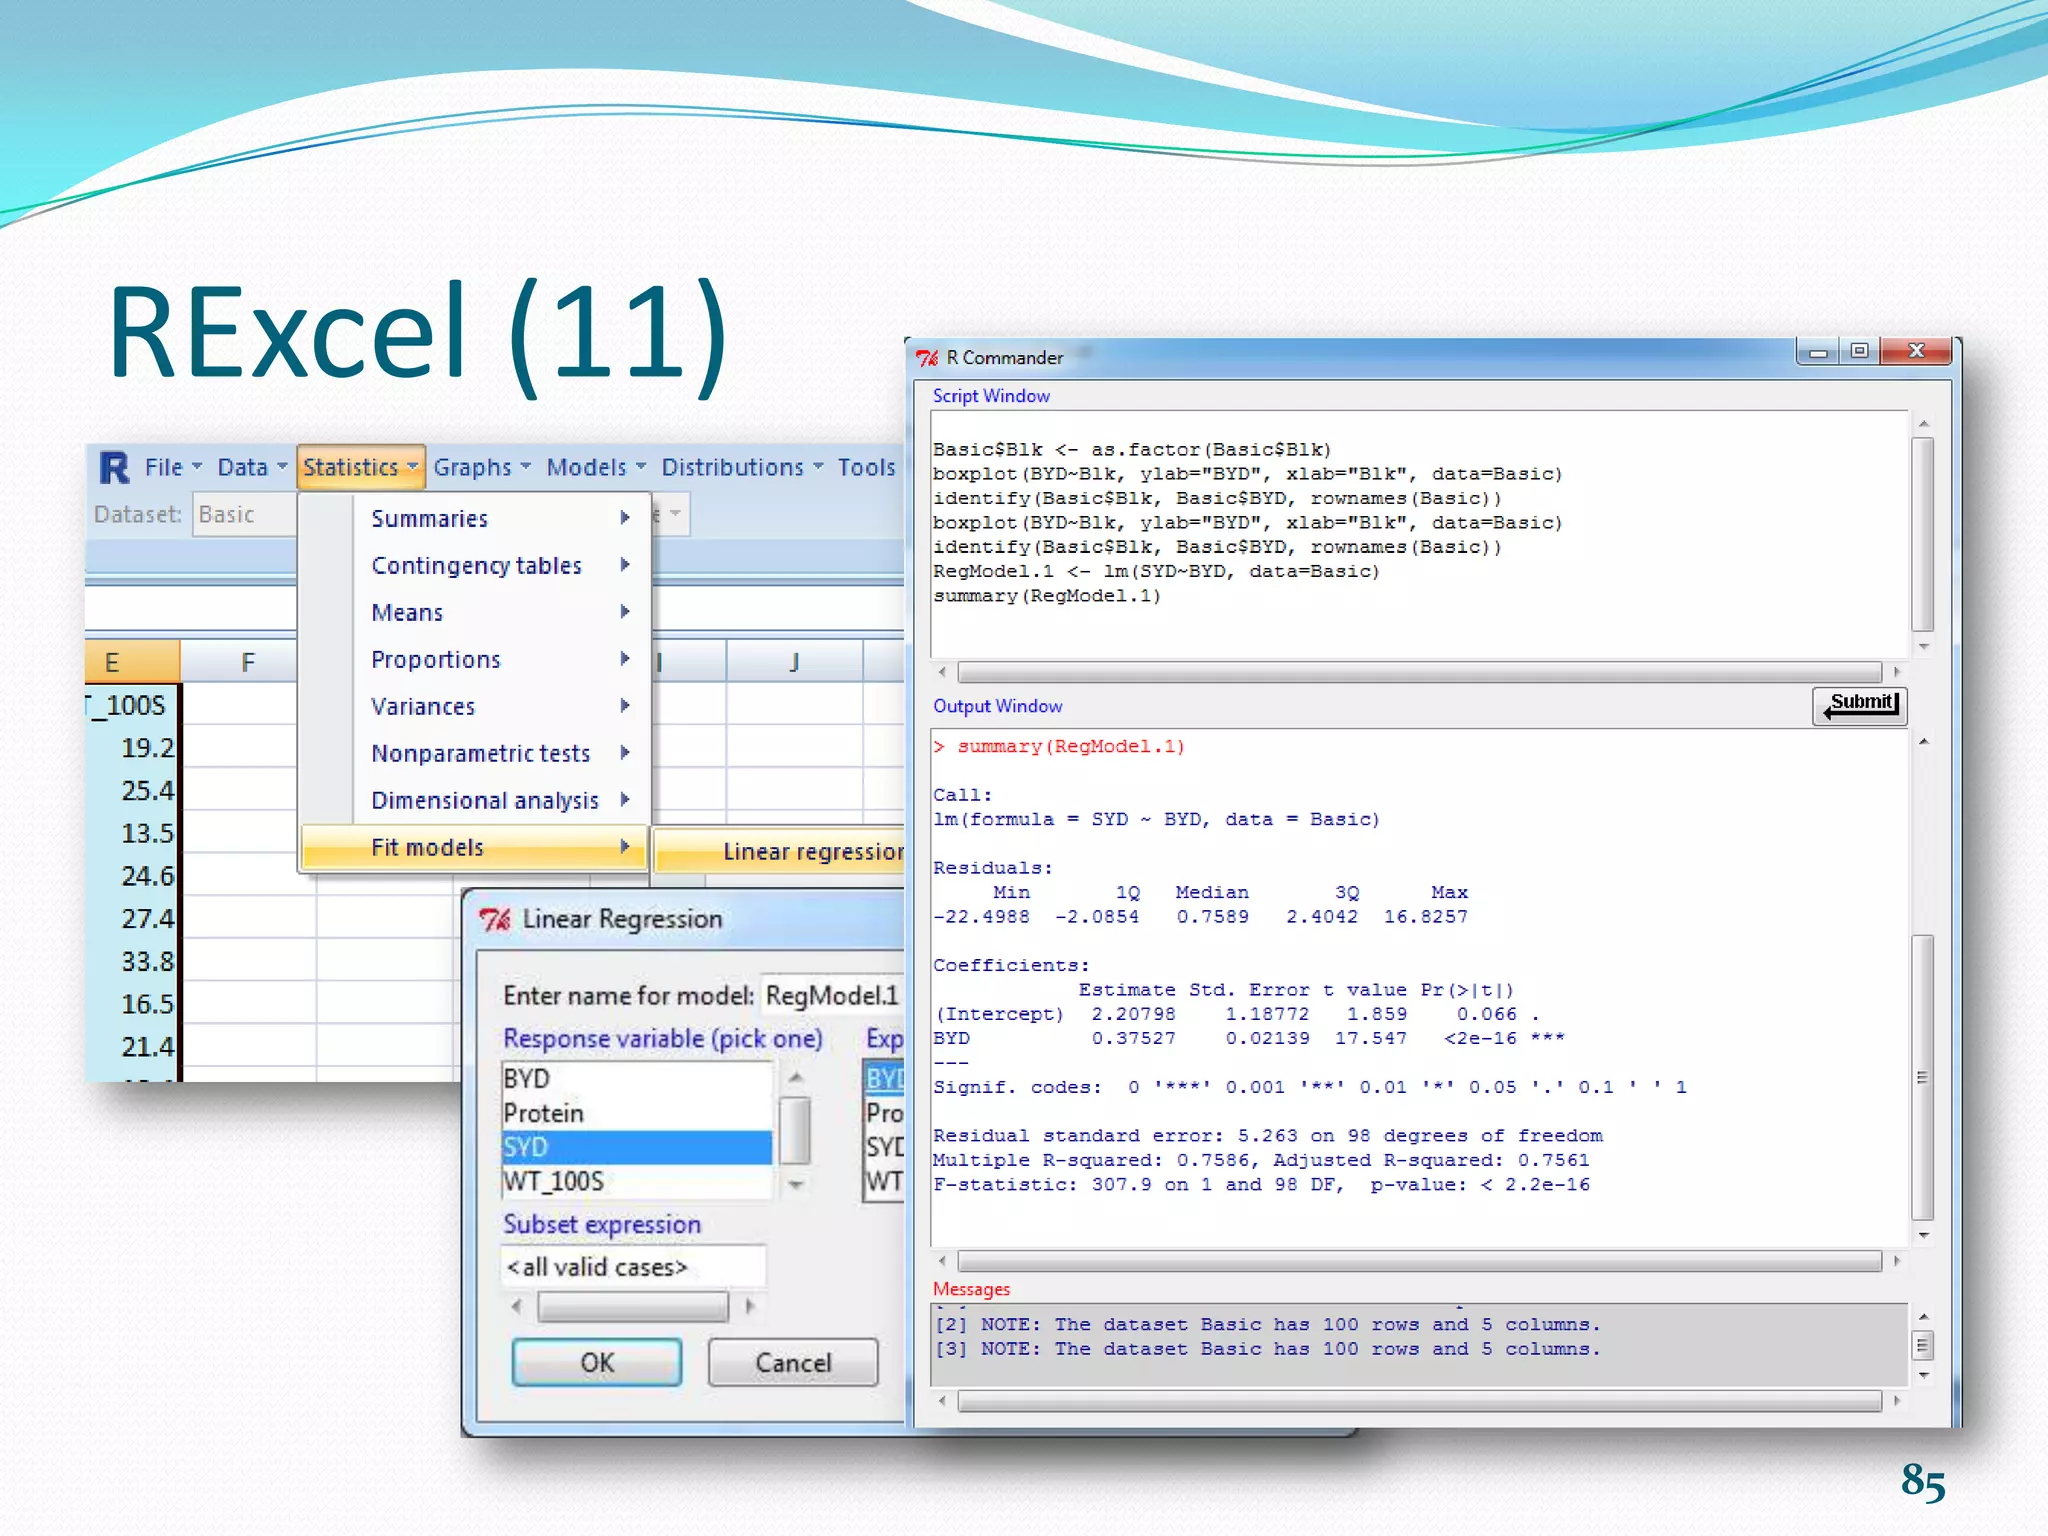
Task: Minimize the R Commander window
Action: pos(1818,351)
